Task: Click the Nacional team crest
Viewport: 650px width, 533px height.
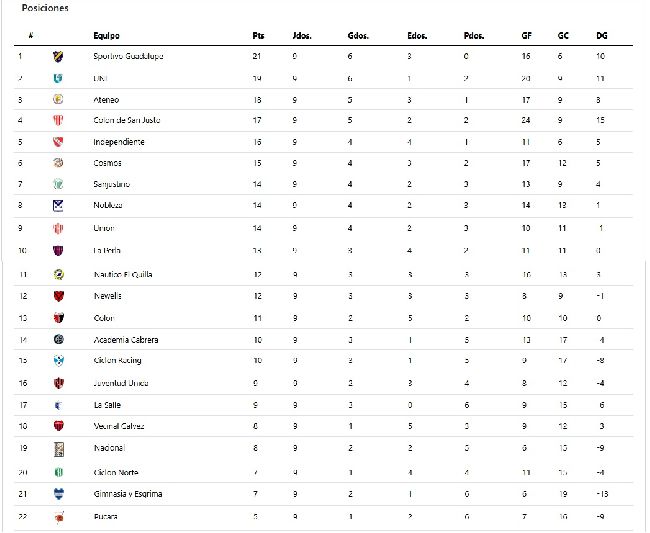Action: click(x=59, y=449)
